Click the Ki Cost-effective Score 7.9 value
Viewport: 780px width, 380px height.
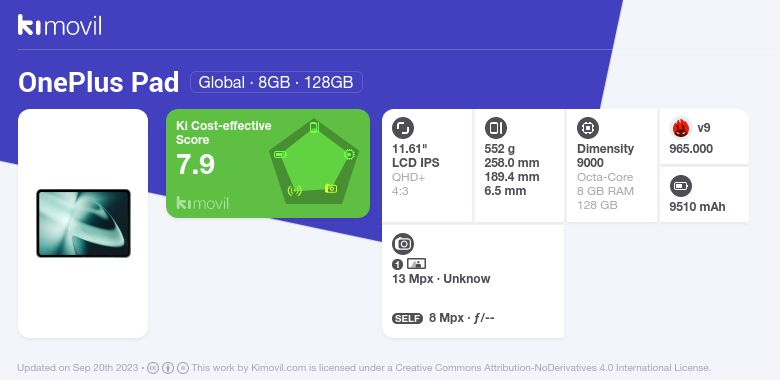point(195,164)
